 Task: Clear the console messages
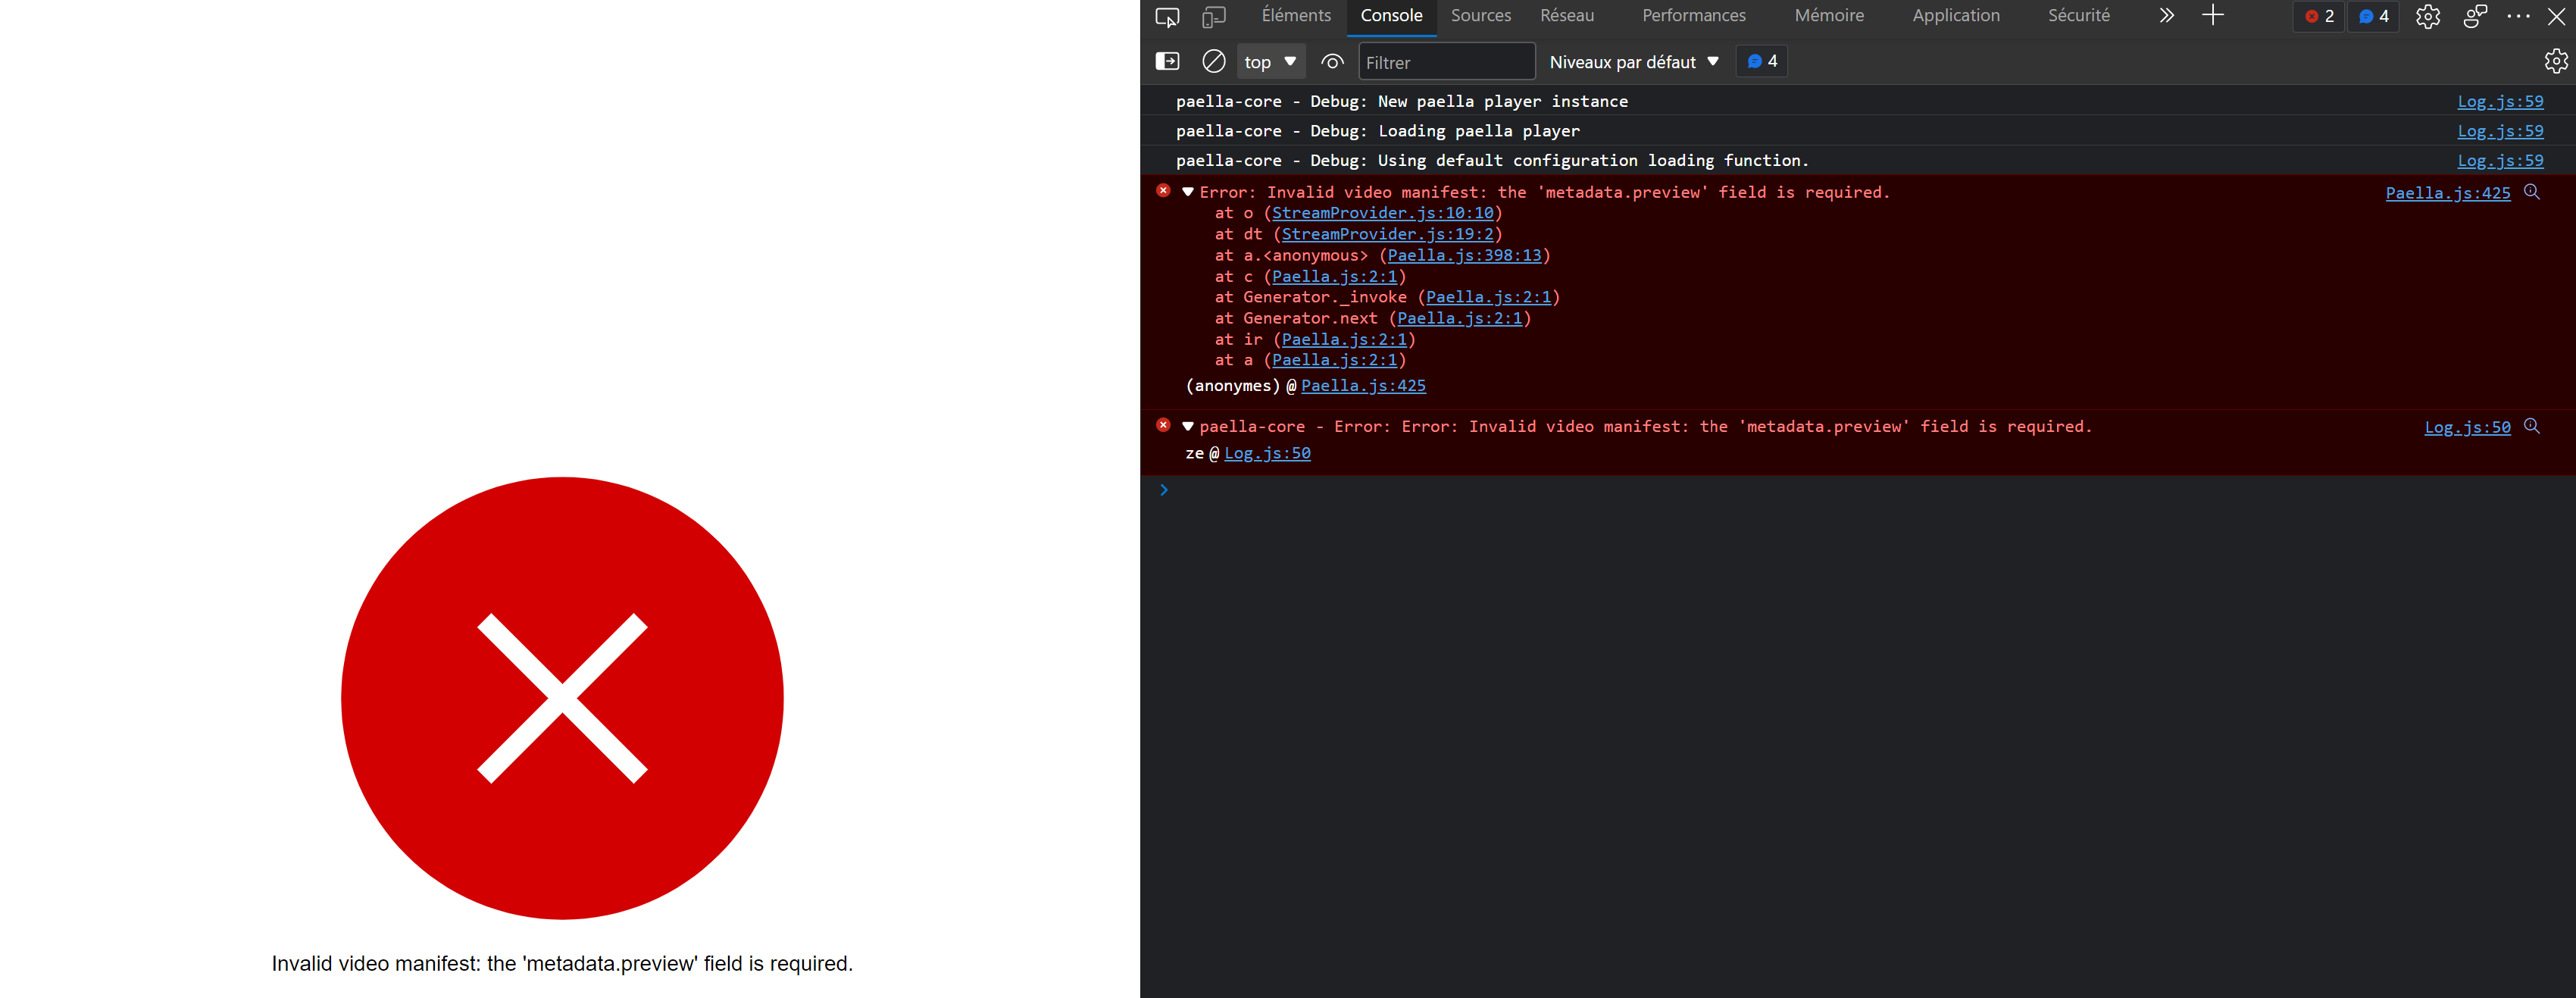pos(1213,61)
